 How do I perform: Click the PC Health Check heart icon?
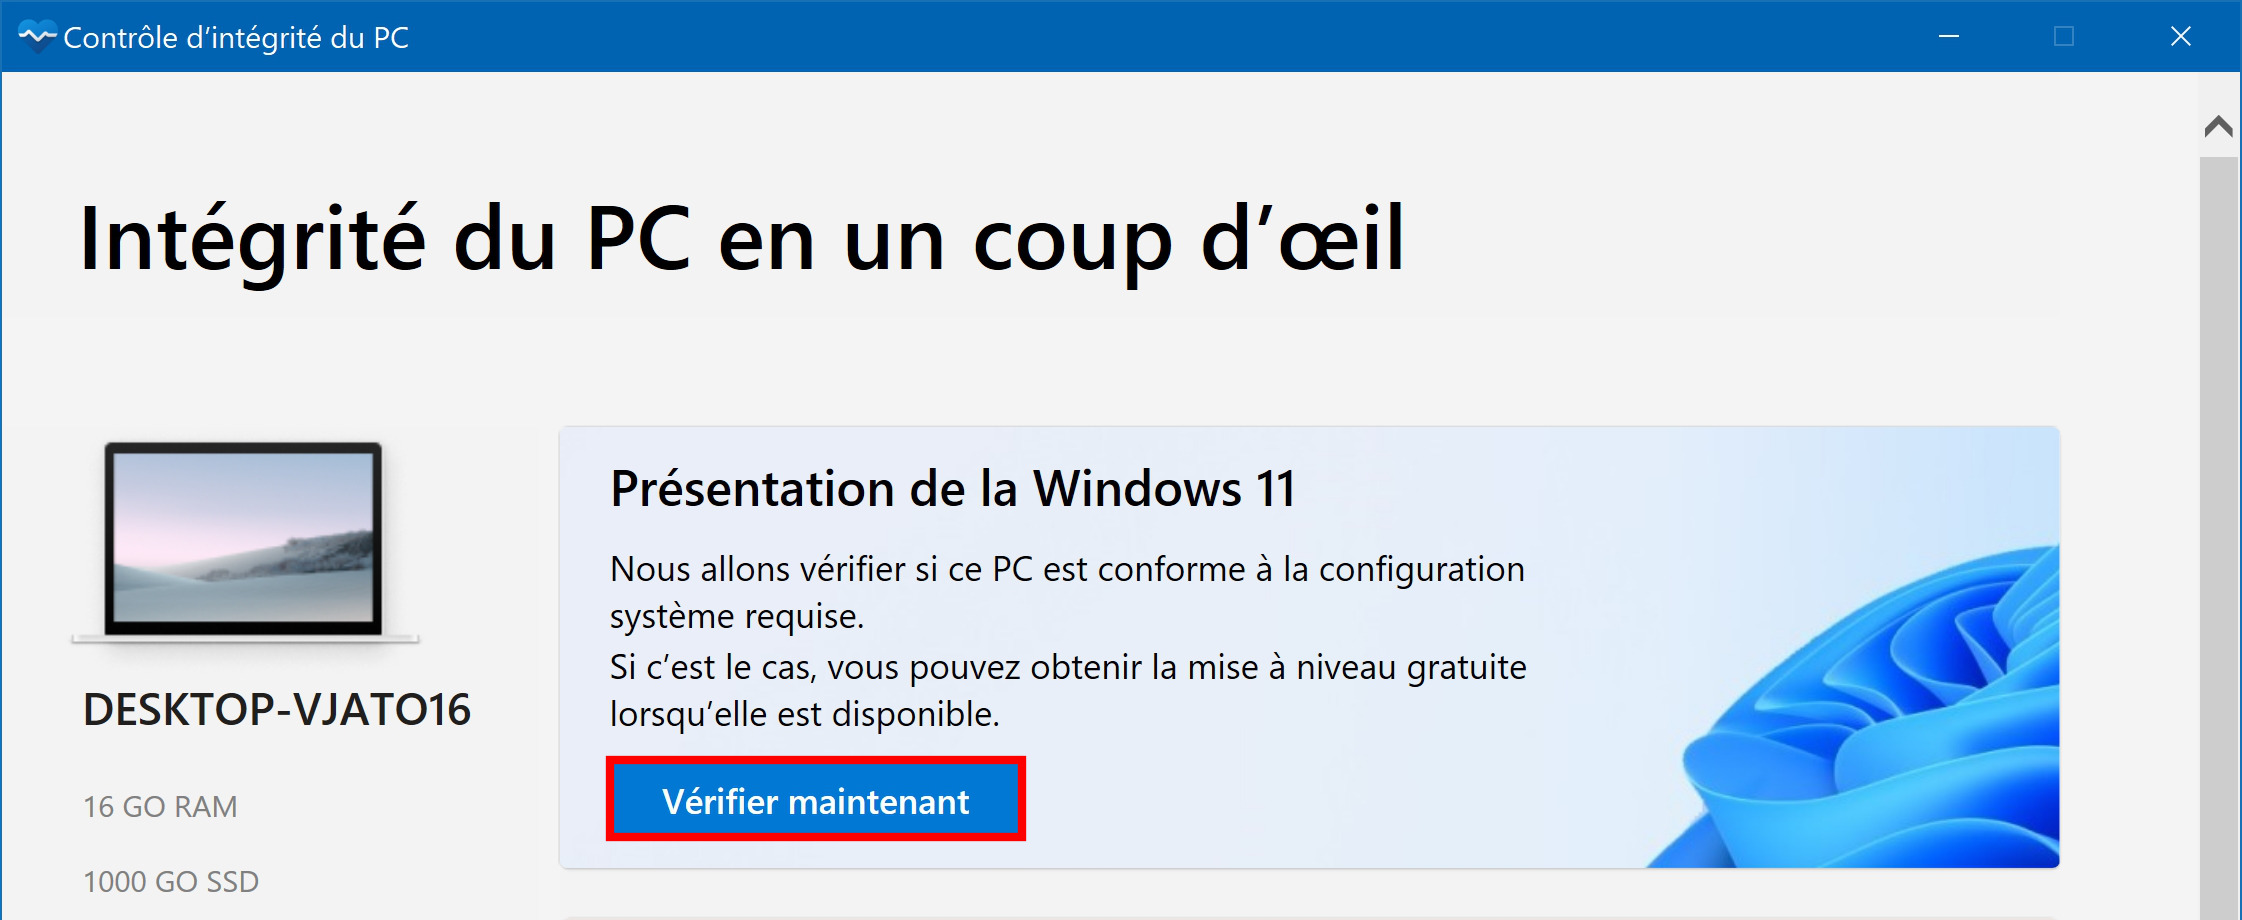tap(37, 37)
